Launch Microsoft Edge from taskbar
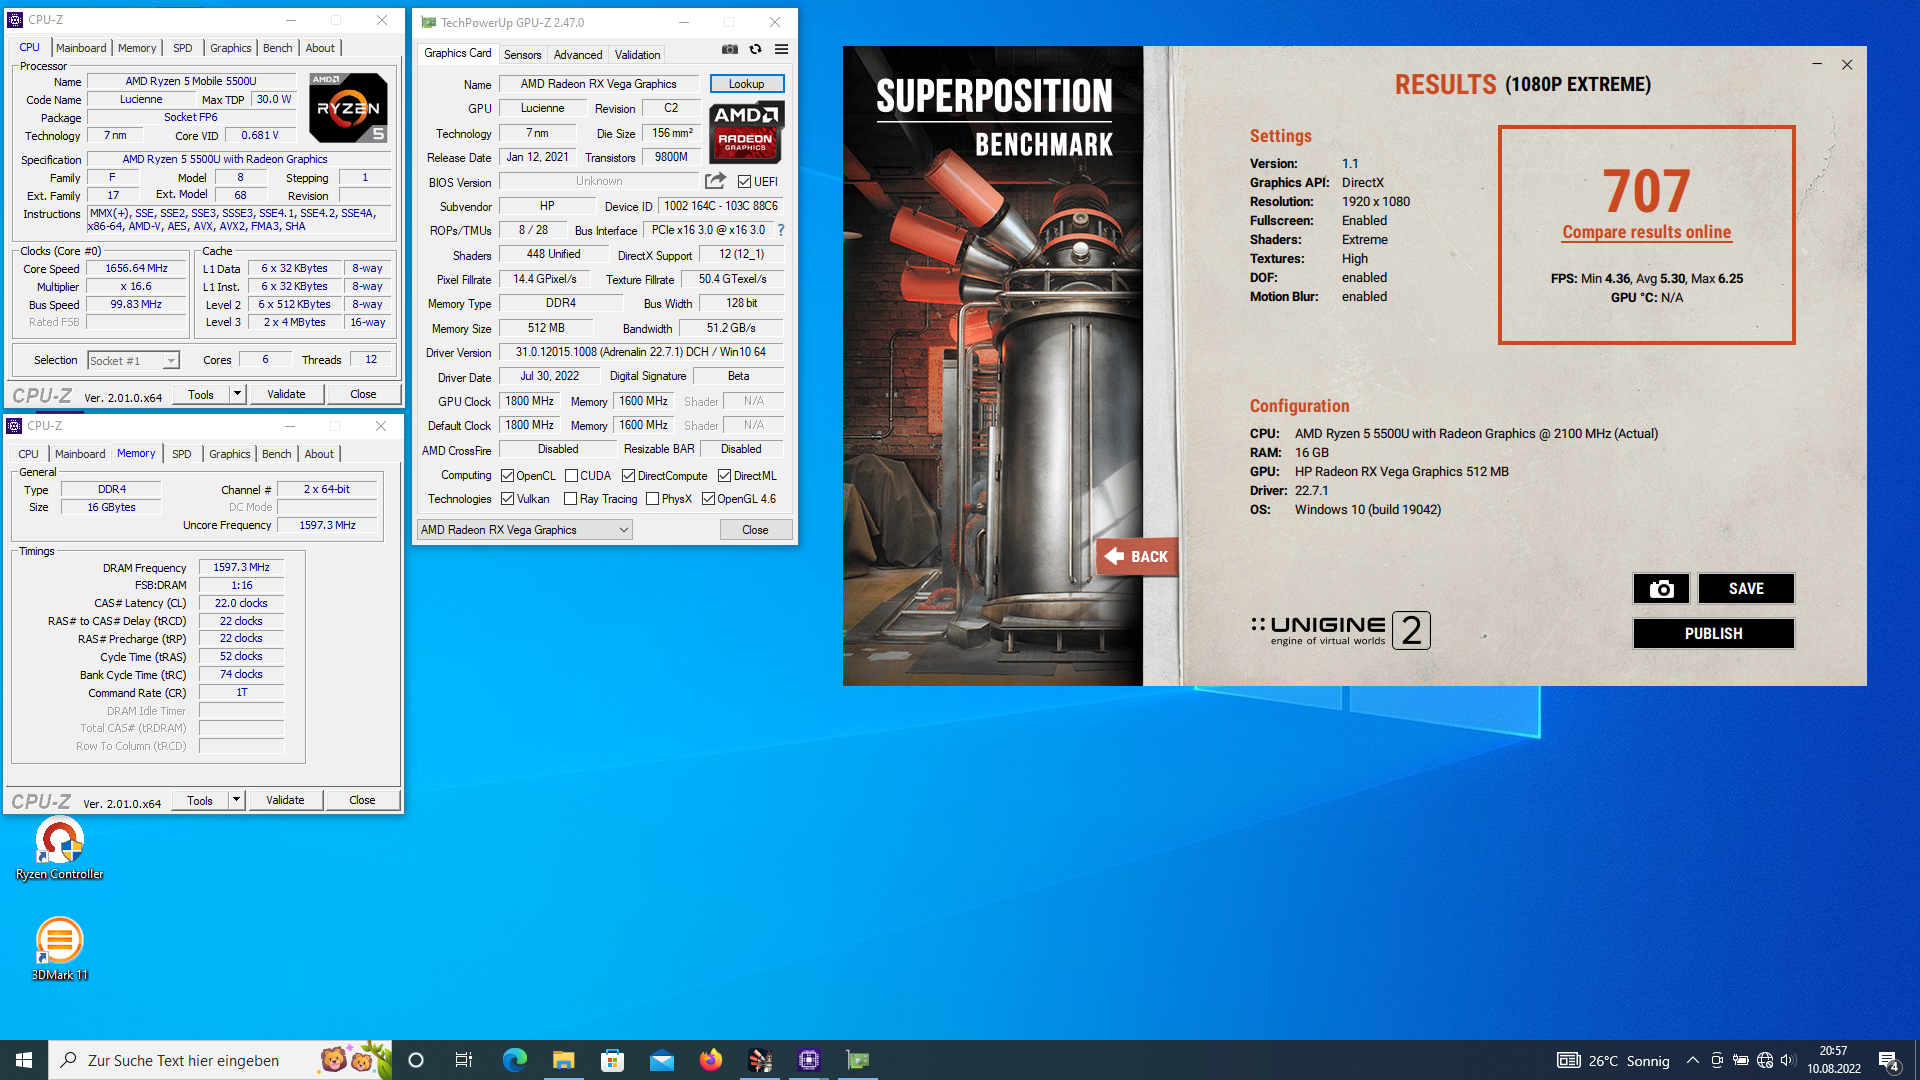Viewport: 1920px width, 1080px height. pos(514,1060)
